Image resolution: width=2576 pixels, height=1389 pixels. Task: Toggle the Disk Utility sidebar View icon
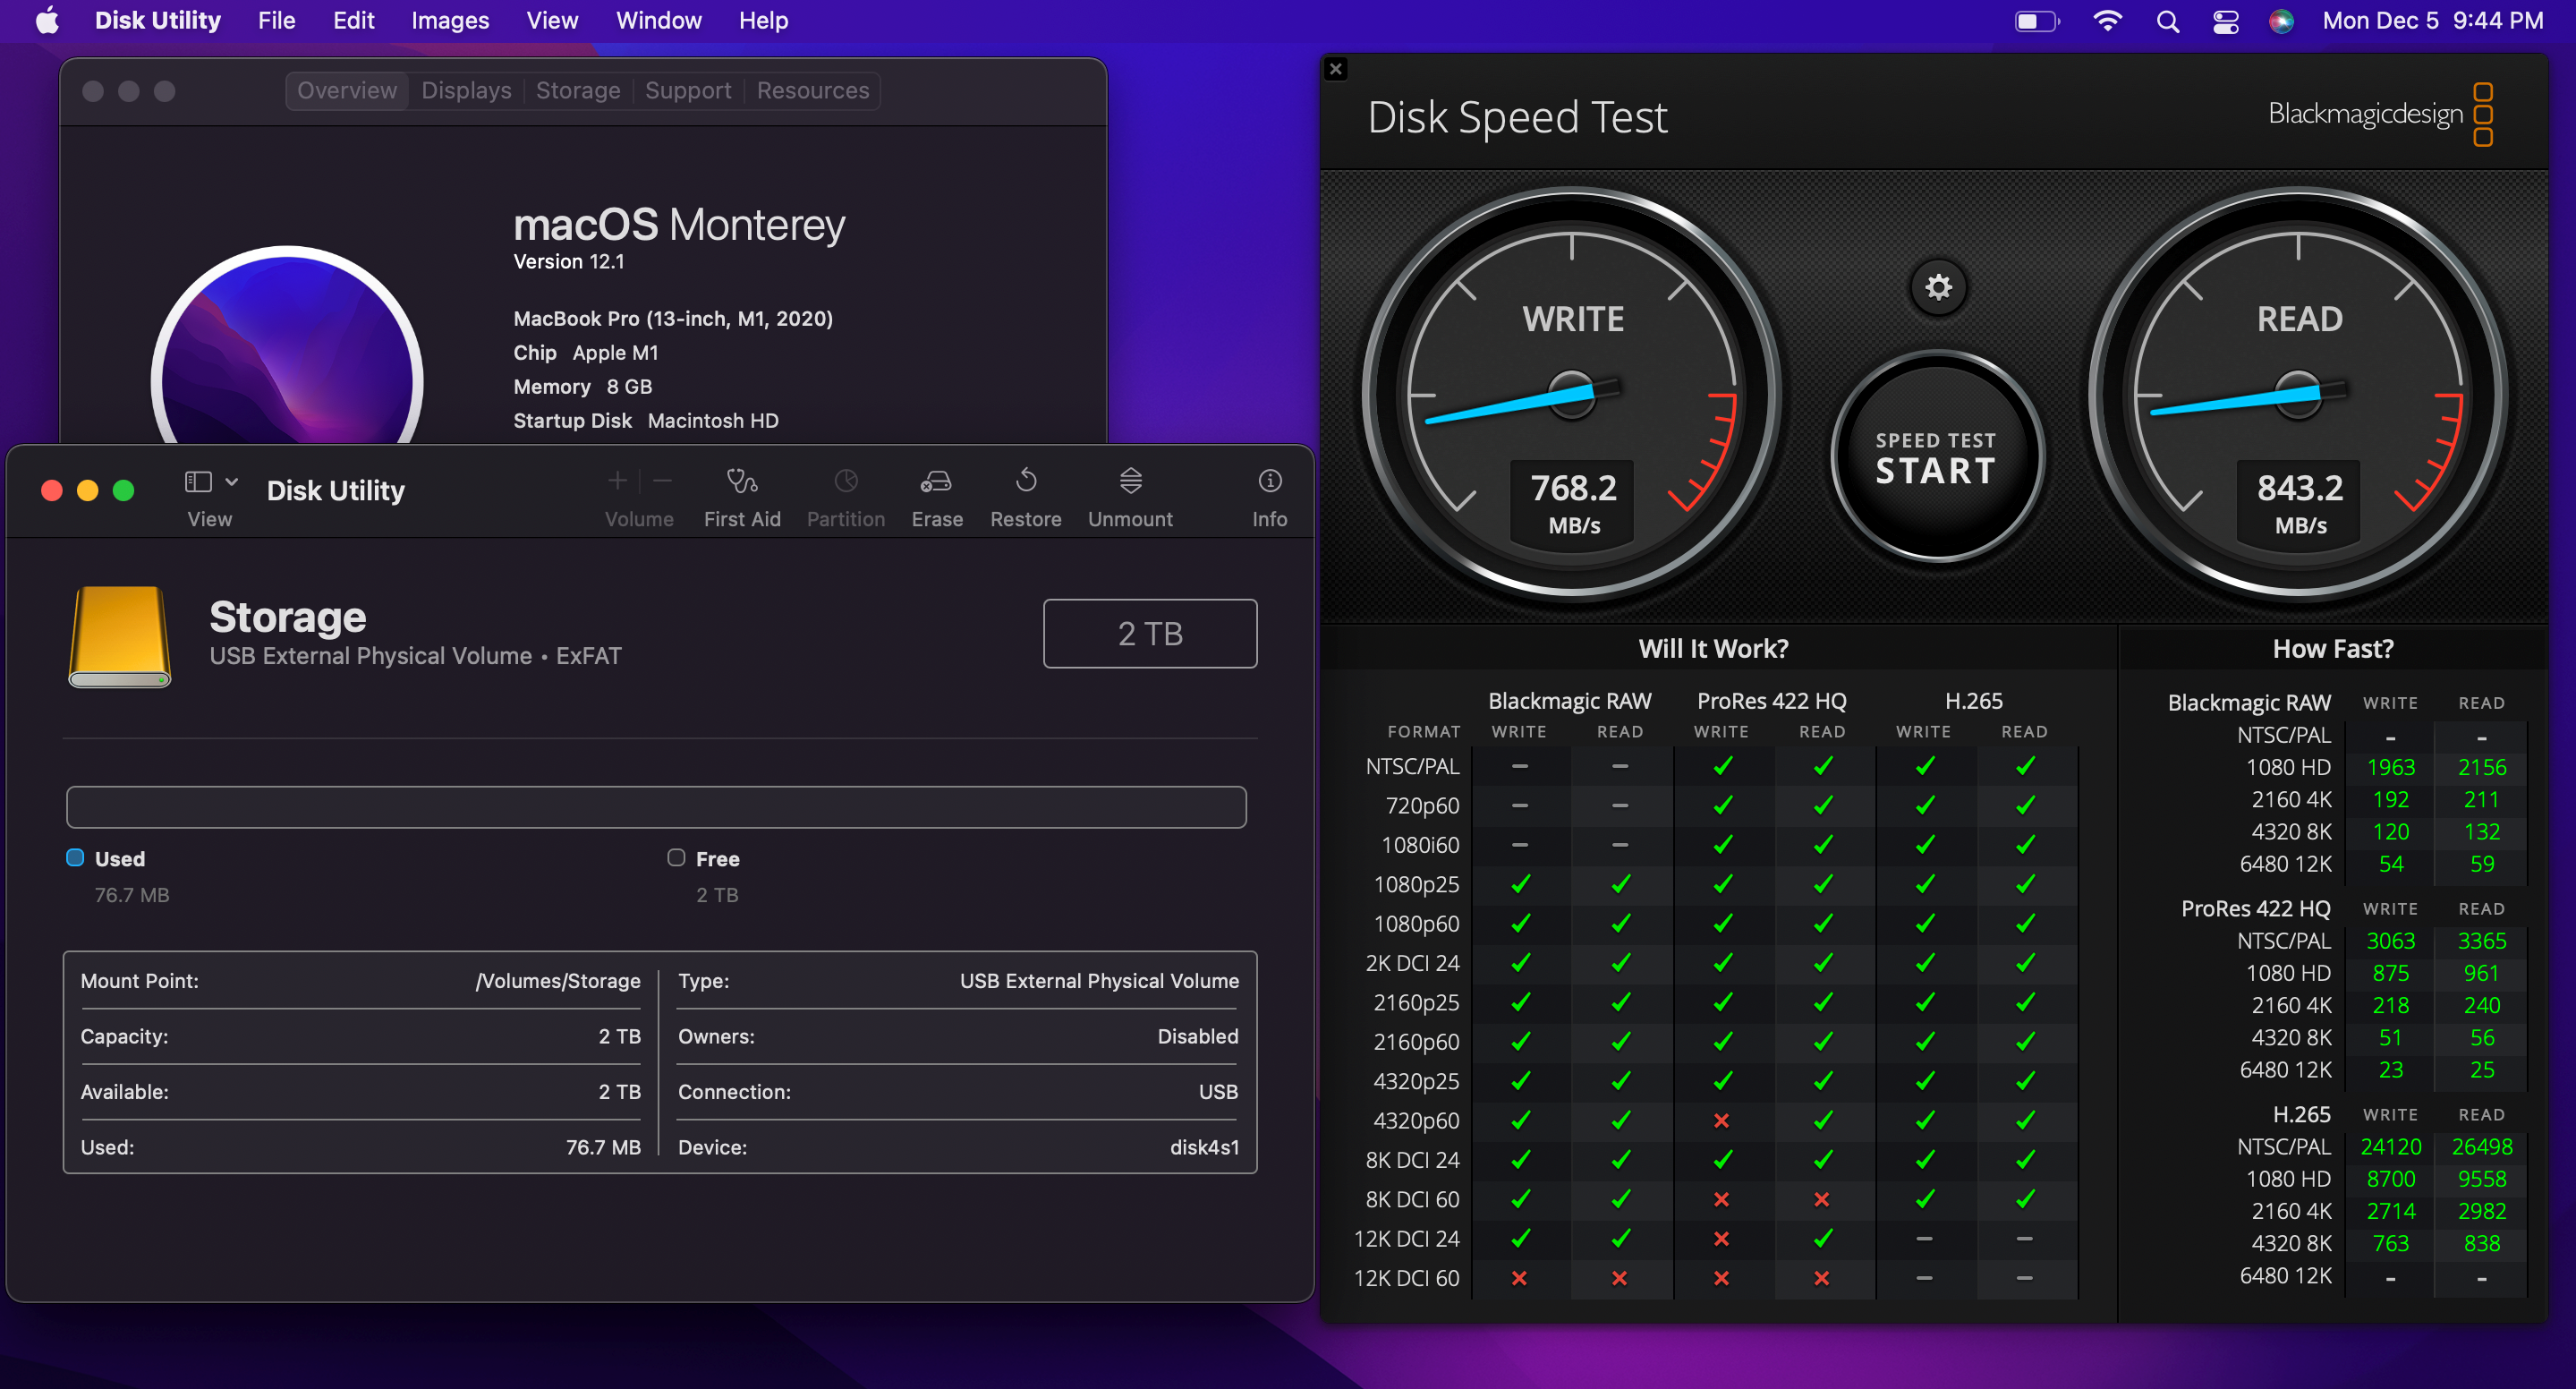(x=198, y=482)
